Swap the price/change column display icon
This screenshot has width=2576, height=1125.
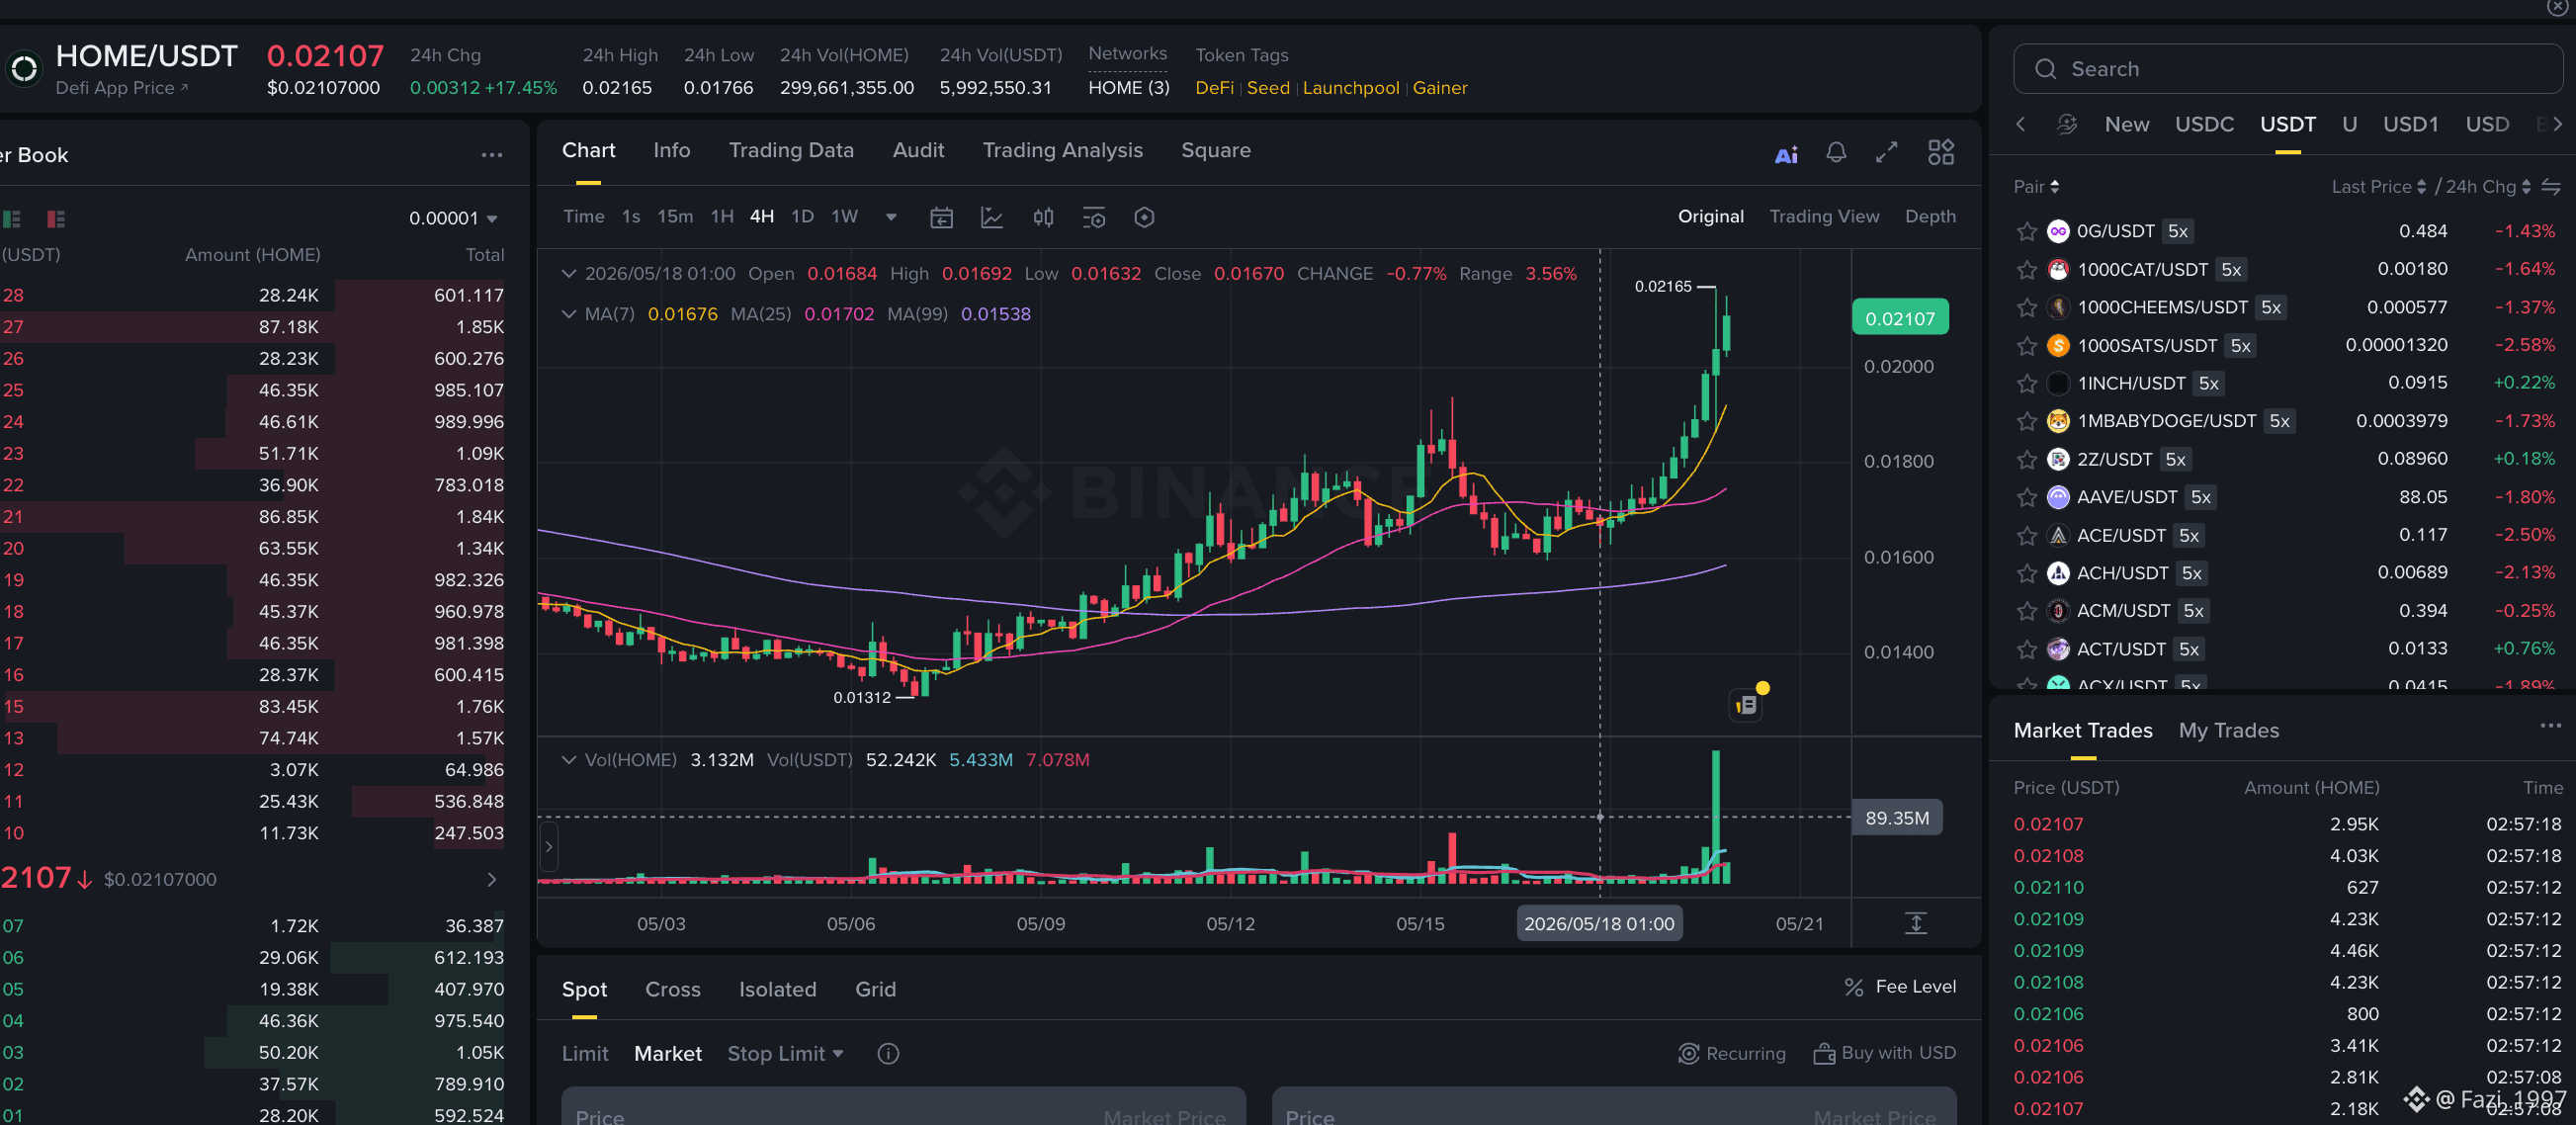pyautogui.click(x=2551, y=187)
